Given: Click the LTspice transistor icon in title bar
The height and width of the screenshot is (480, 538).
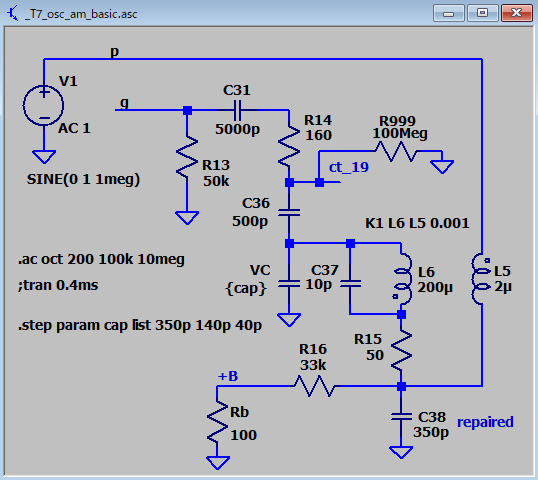Looking at the screenshot, I should pyautogui.click(x=13, y=13).
